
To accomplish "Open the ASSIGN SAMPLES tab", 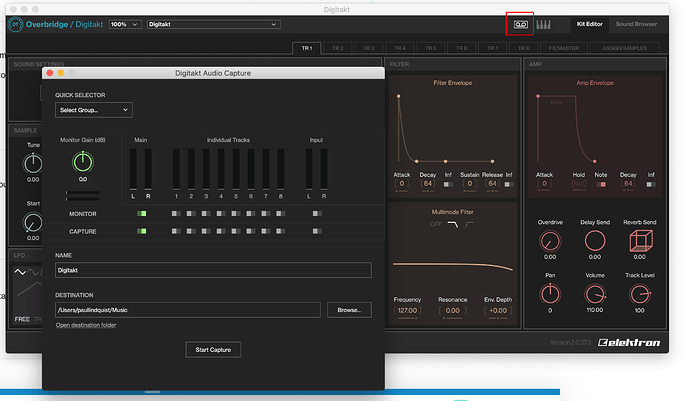I will coord(624,48).
